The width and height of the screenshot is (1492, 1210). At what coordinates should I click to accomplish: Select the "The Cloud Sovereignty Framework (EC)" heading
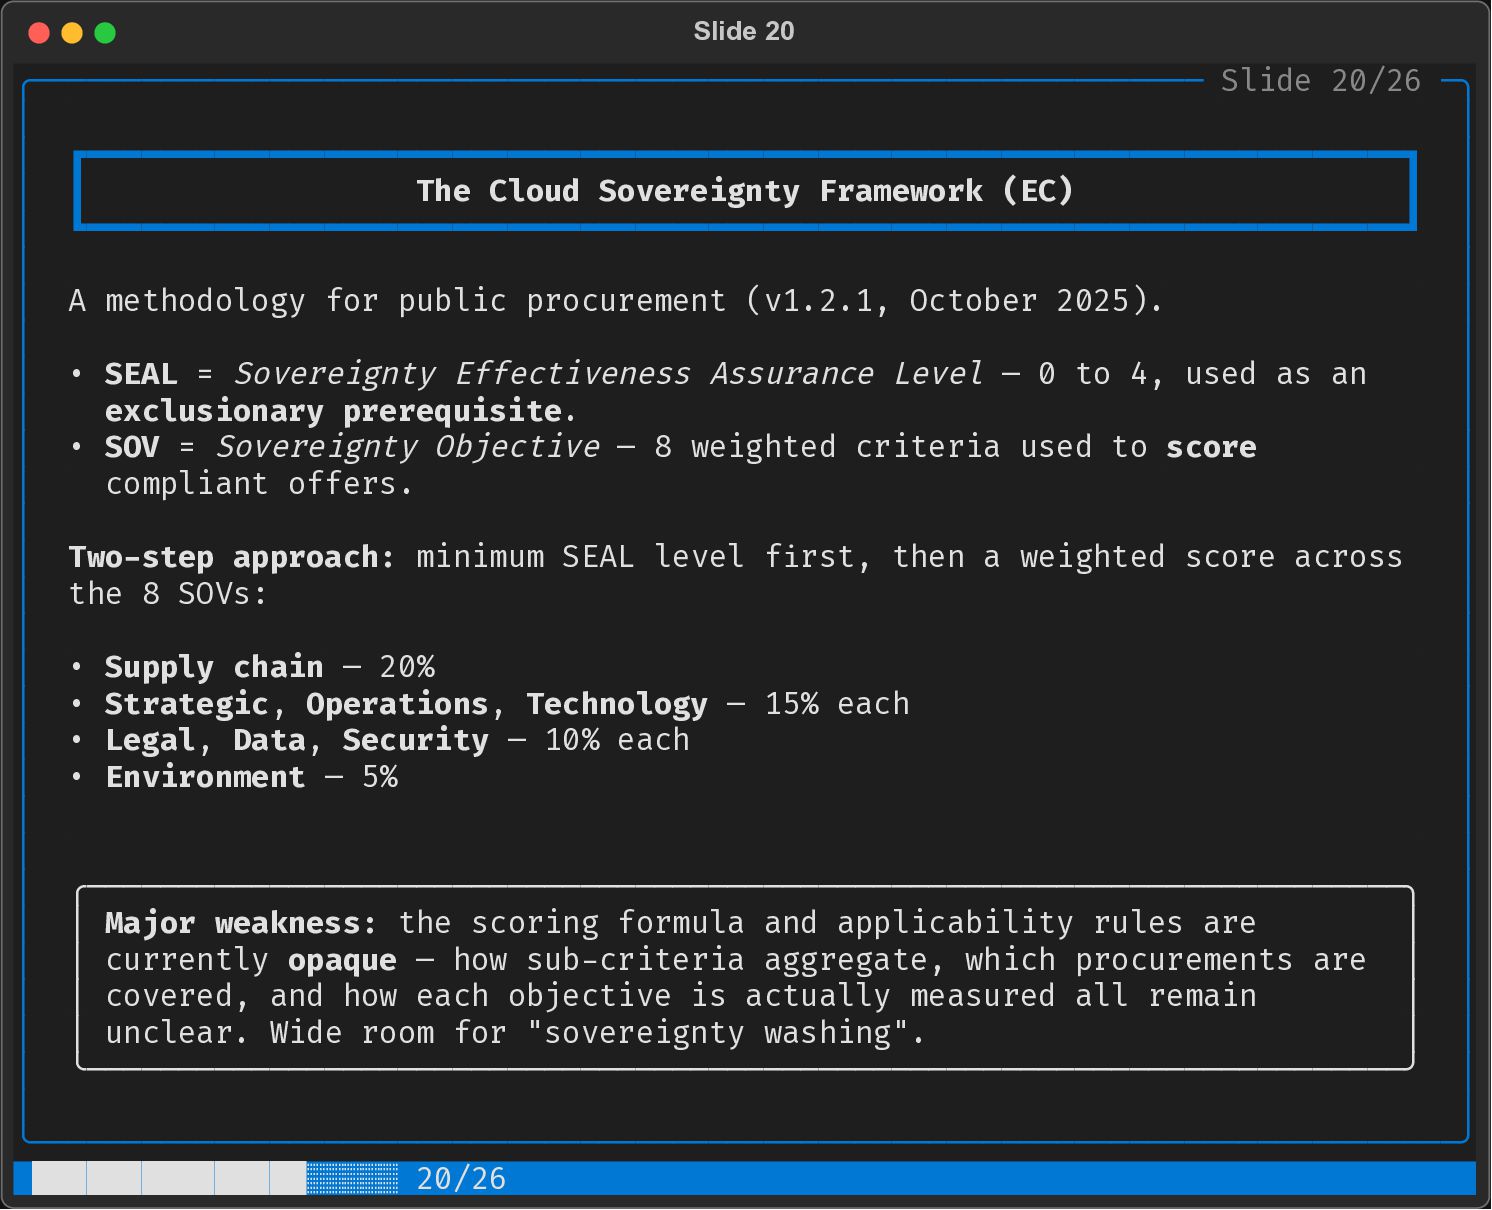(x=744, y=191)
